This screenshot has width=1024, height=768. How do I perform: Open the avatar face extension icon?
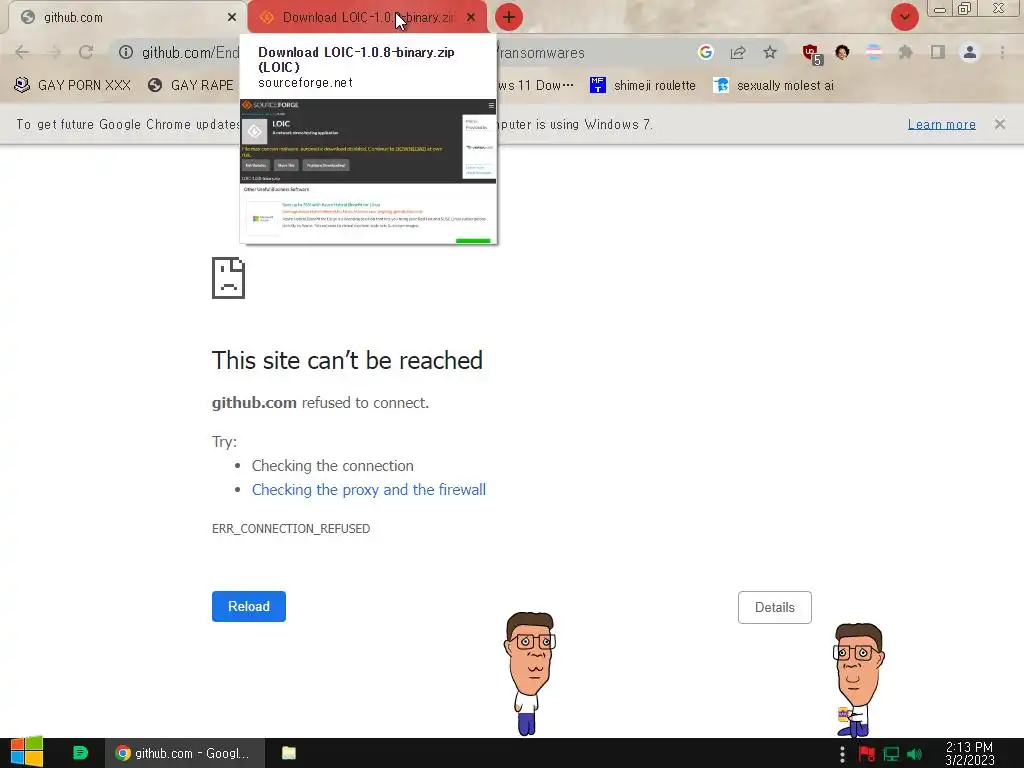(x=842, y=52)
